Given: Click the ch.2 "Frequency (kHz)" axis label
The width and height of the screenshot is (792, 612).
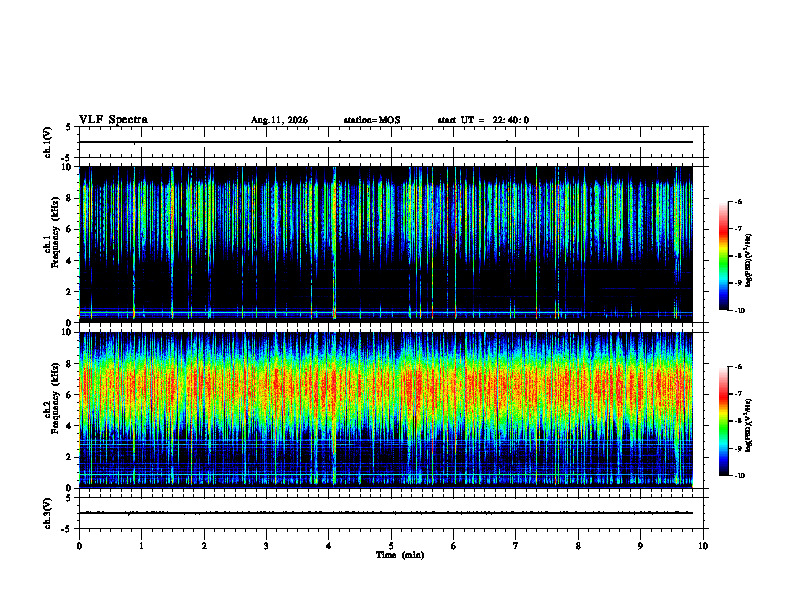Looking at the screenshot, I should [x=54, y=398].
